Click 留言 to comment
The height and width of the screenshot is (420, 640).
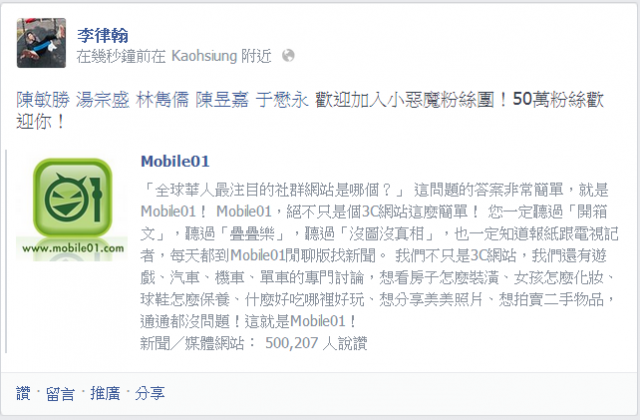(60, 393)
